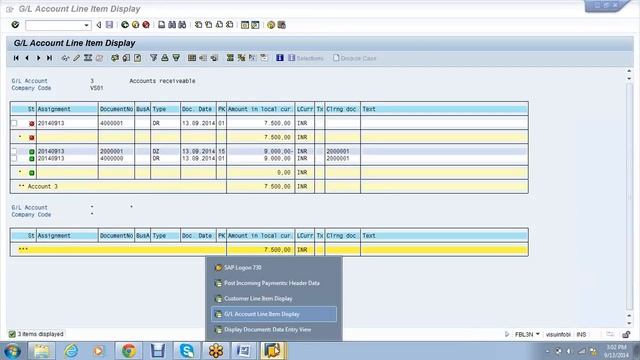Click the Print icon in standard toolbar
The image size is (640, 360).
[x=162, y=25]
